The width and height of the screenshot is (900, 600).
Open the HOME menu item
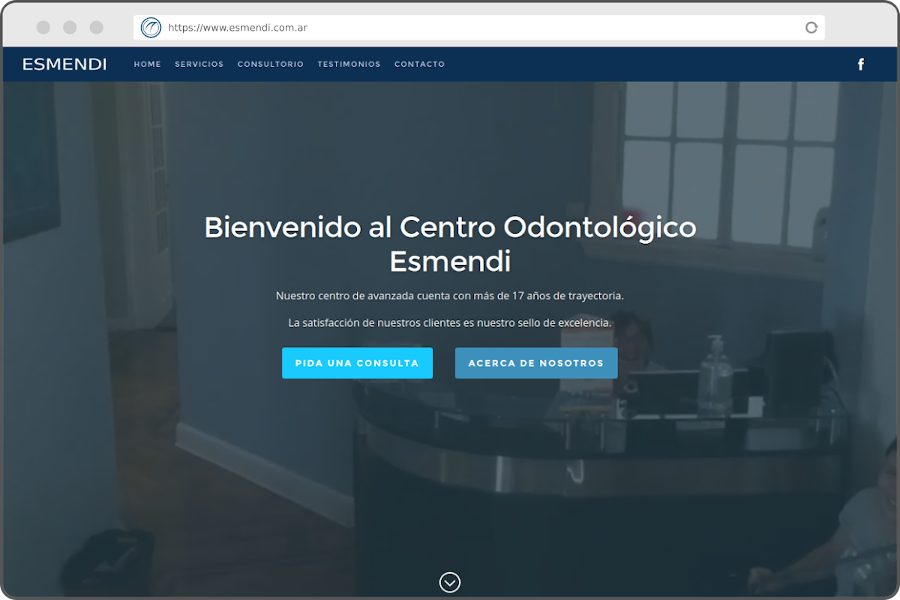(147, 63)
